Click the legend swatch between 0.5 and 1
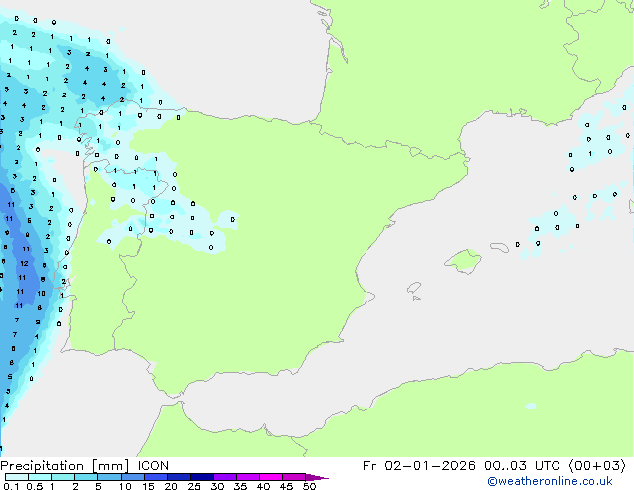634x490 pixels. (40, 477)
